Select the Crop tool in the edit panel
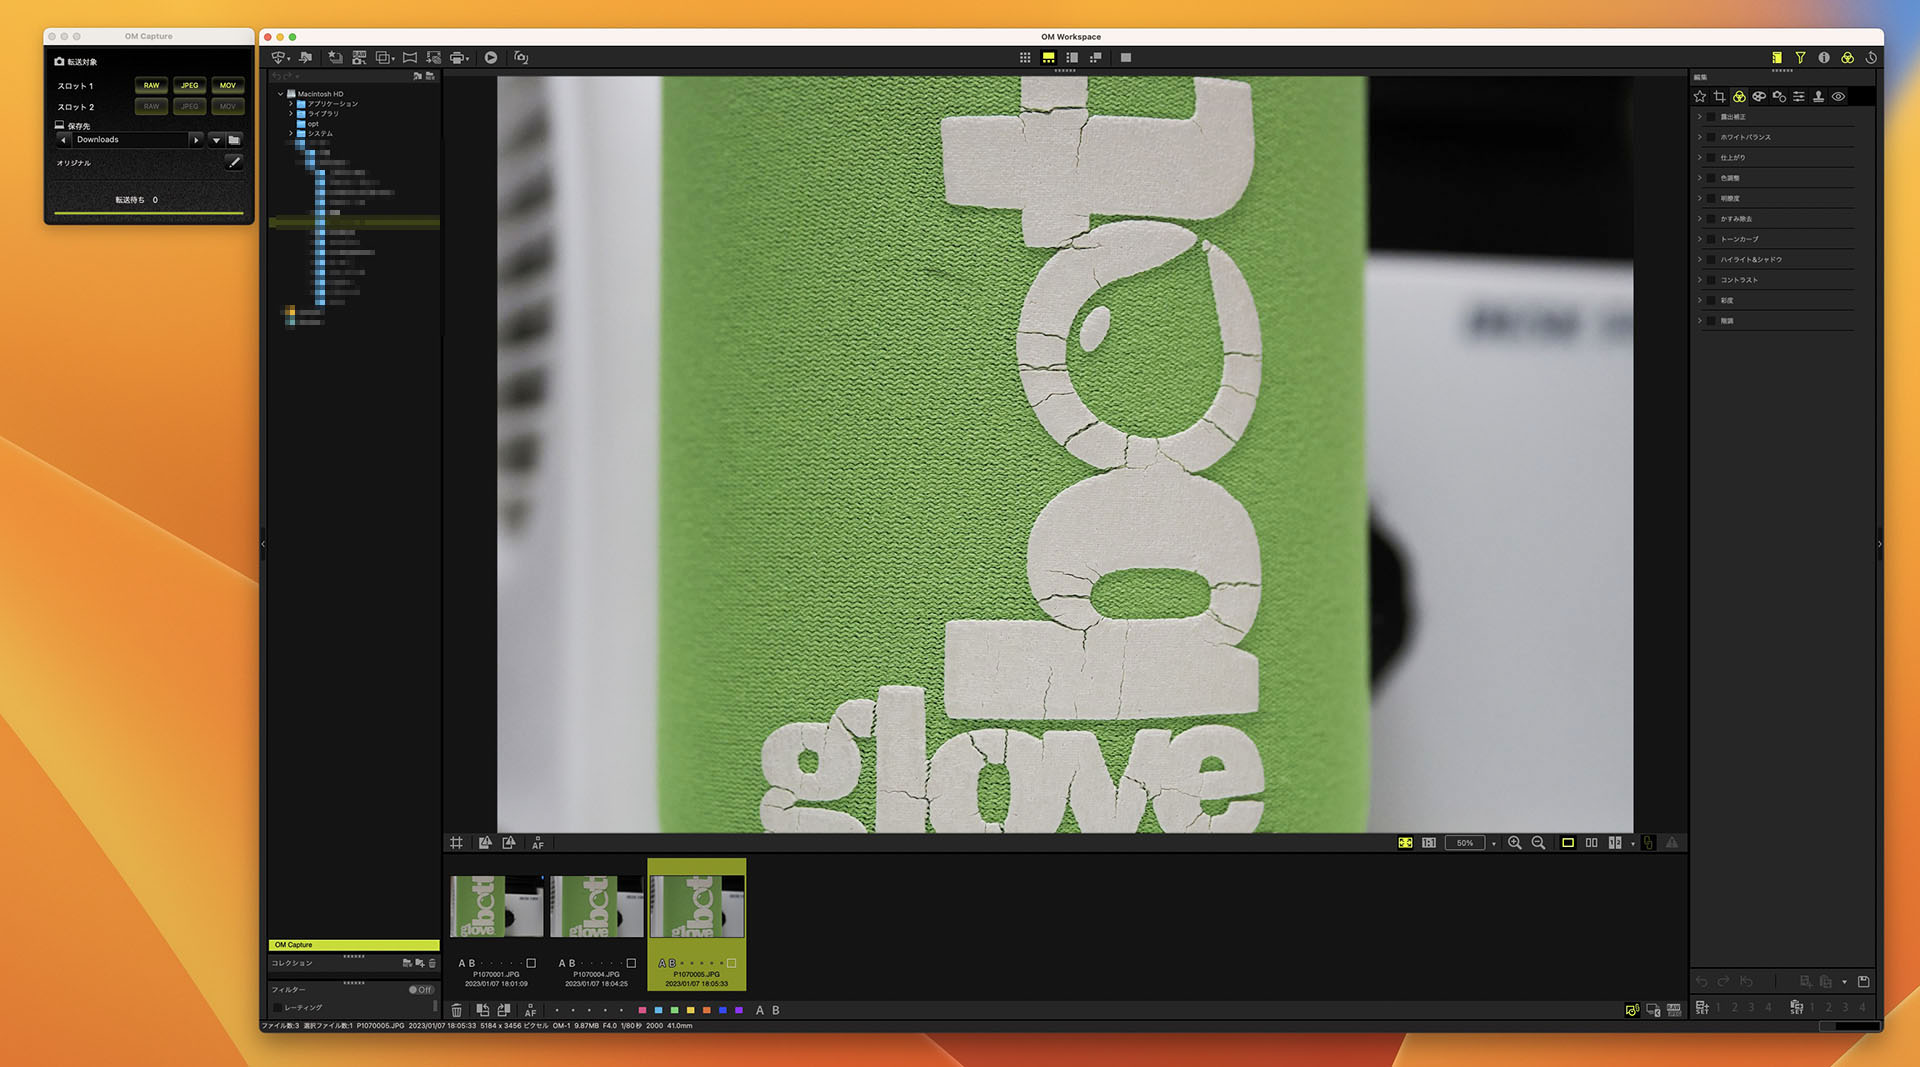 click(1720, 96)
